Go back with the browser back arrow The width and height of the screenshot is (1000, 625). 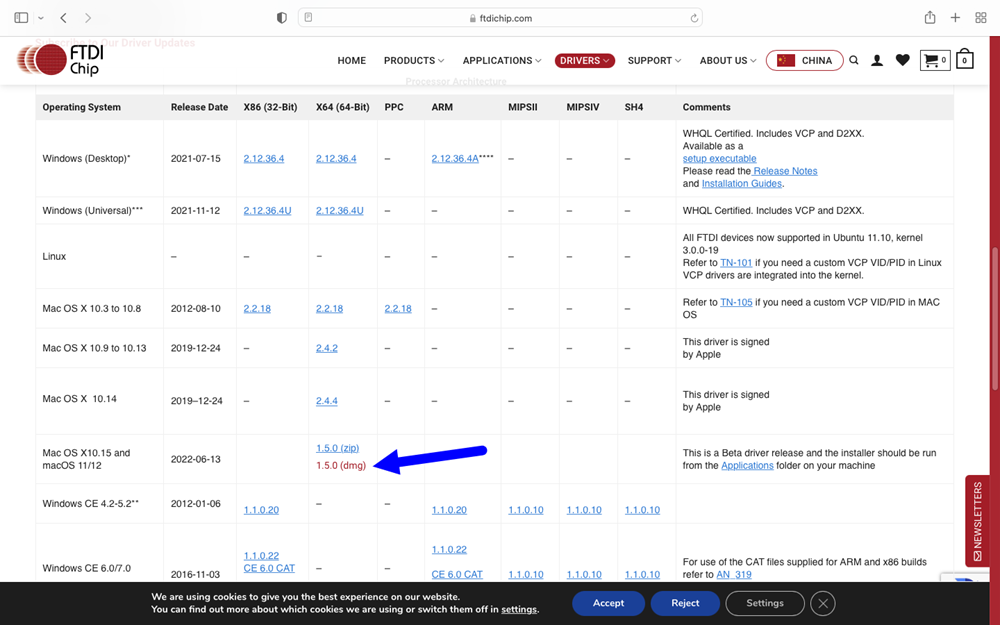point(64,18)
